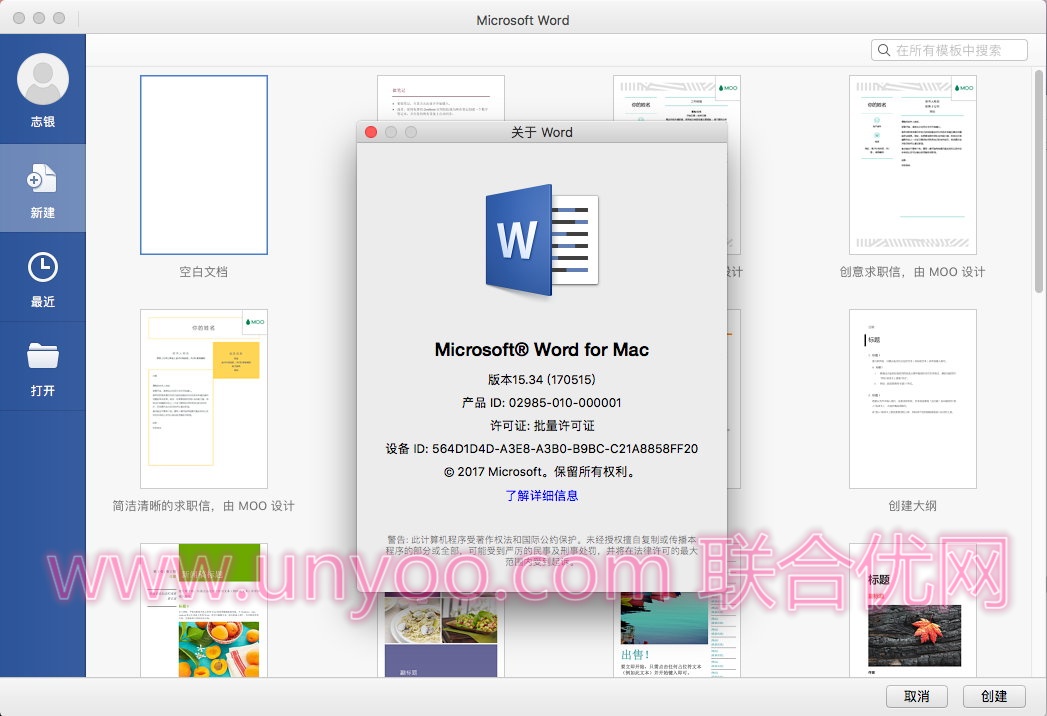This screenshot has width=1047, height=716.
Task: Click the 版本15.34 (170515) text
Action: [542, 379]
